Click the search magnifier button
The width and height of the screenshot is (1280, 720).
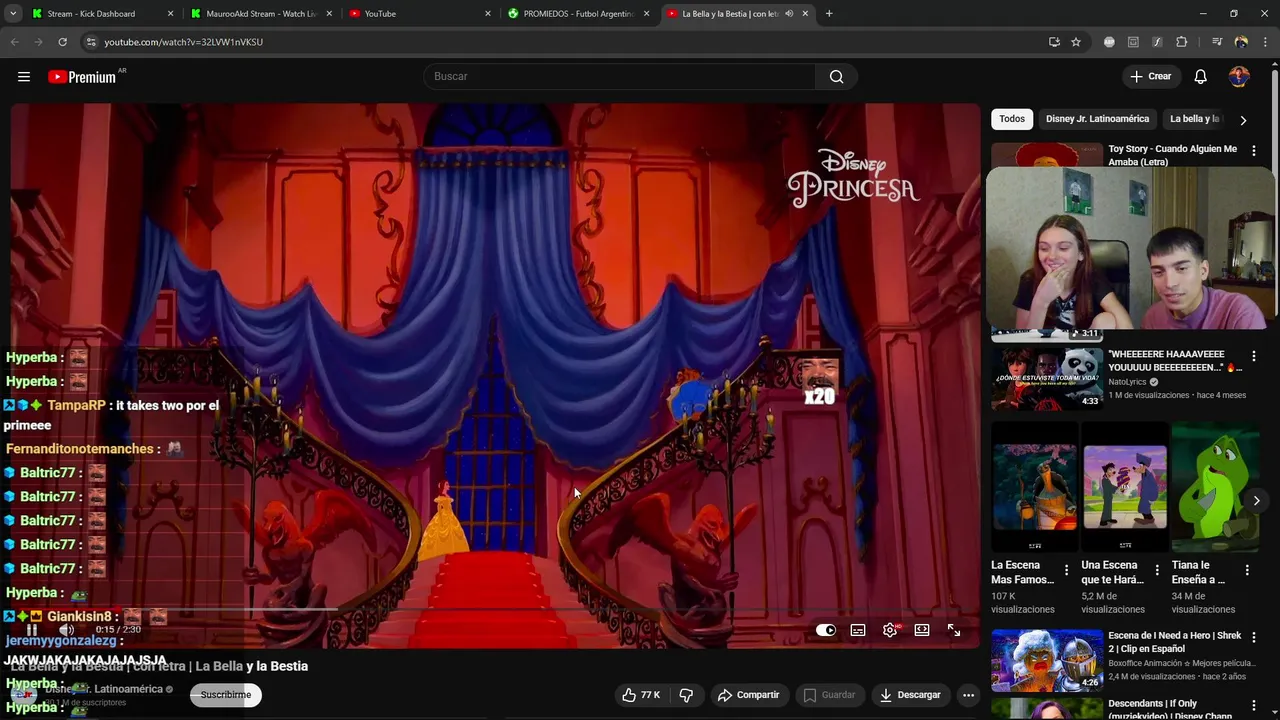point(836,77)
